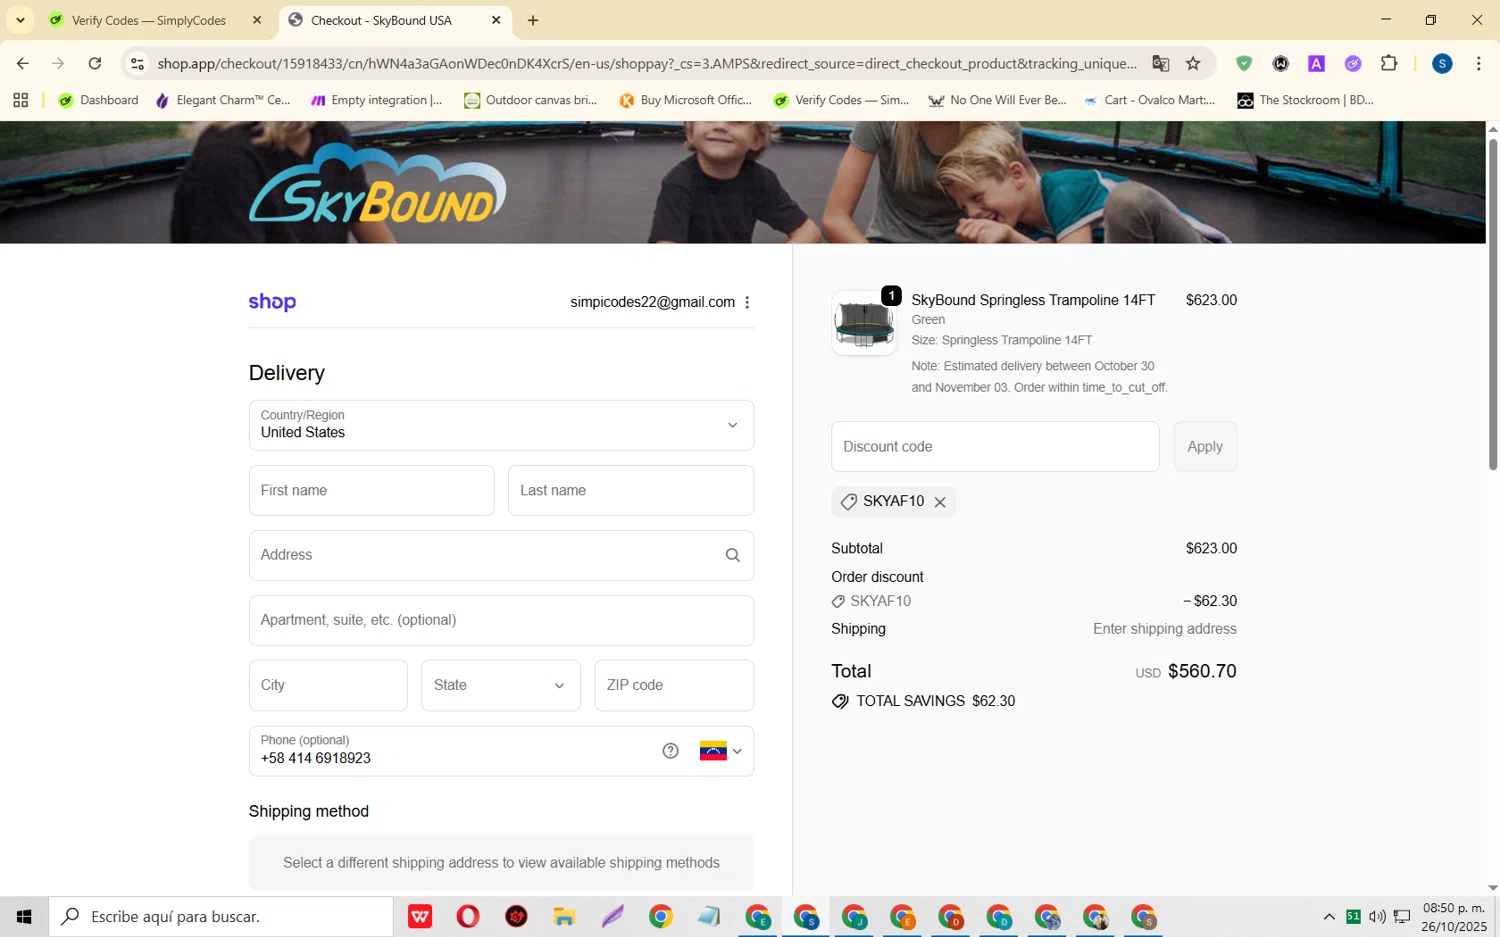The height and width of the screenshot is (937, 1500).
Task: Show hidden system tray icons
Action: click(1329, 916)
